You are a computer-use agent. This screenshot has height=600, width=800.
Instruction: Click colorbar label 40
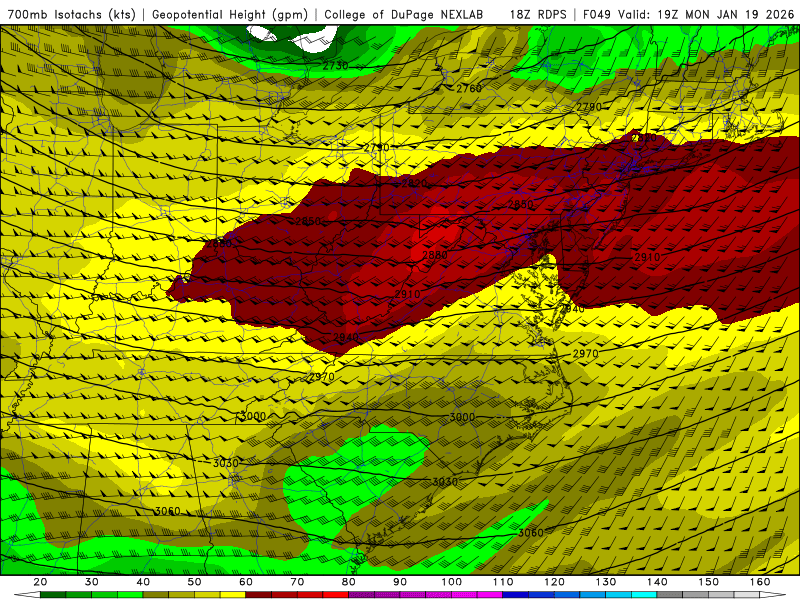143,582
